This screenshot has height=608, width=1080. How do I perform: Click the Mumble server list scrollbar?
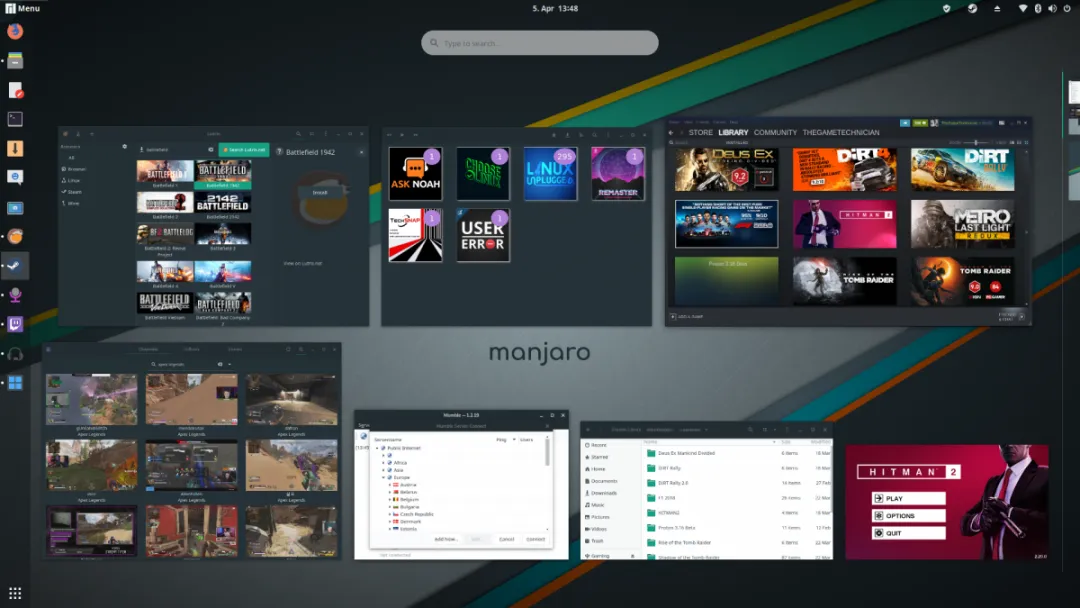[548, 452]
